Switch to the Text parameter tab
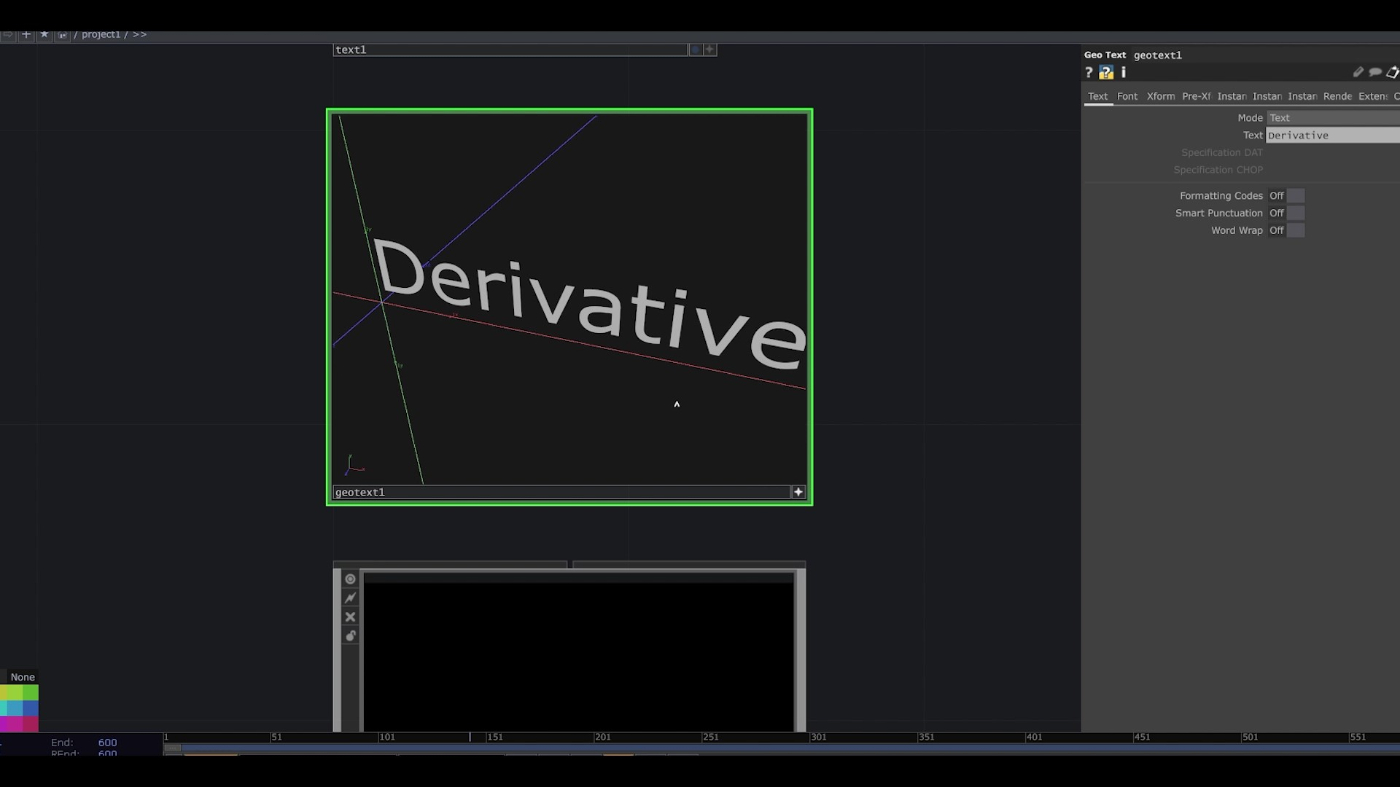Screen dimensions: 1400x787 (1098, 96)
